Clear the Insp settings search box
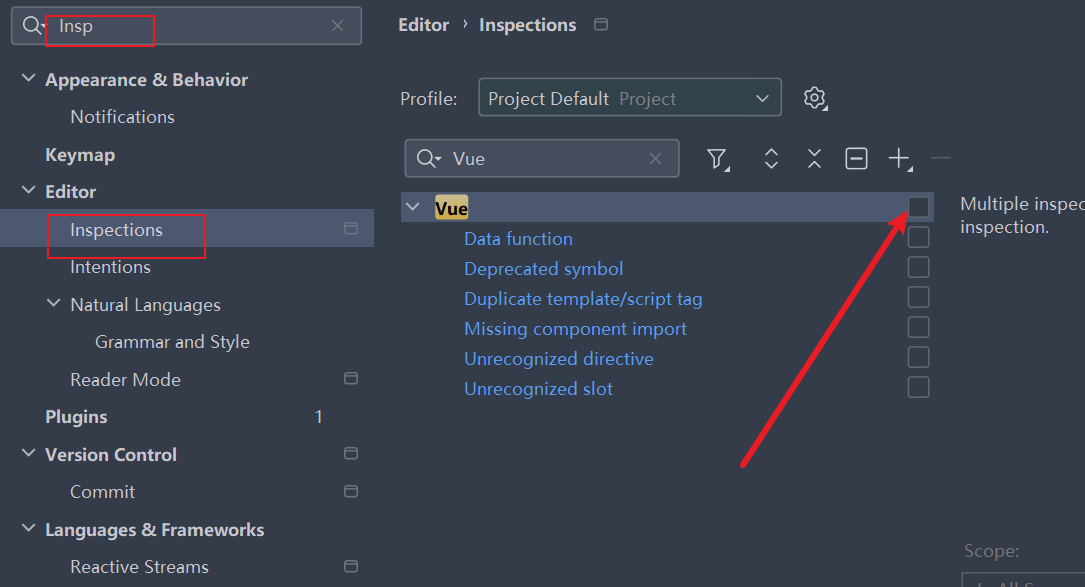This screenshot has width=1085, height=587. tap(338, 26)
